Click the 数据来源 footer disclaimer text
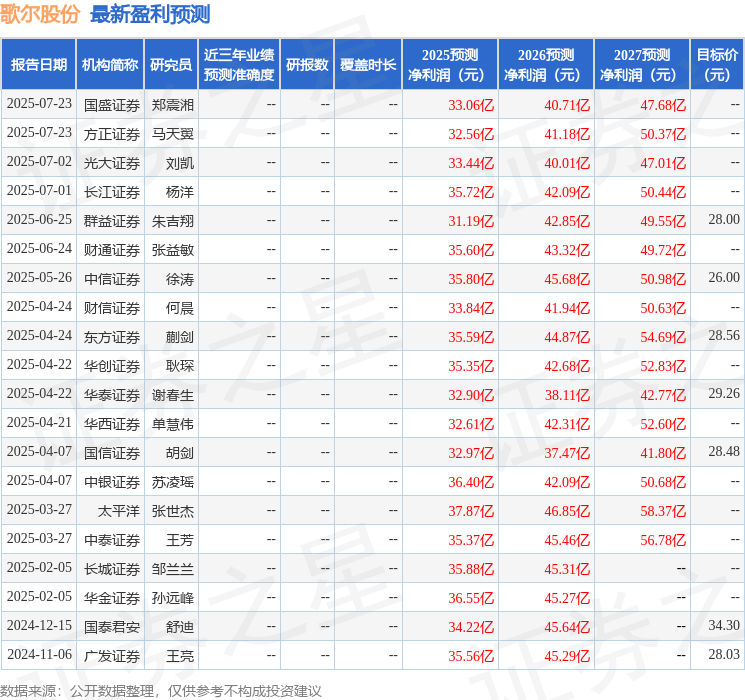The width and height of the screenshot is (745, 700). [161, 690]
